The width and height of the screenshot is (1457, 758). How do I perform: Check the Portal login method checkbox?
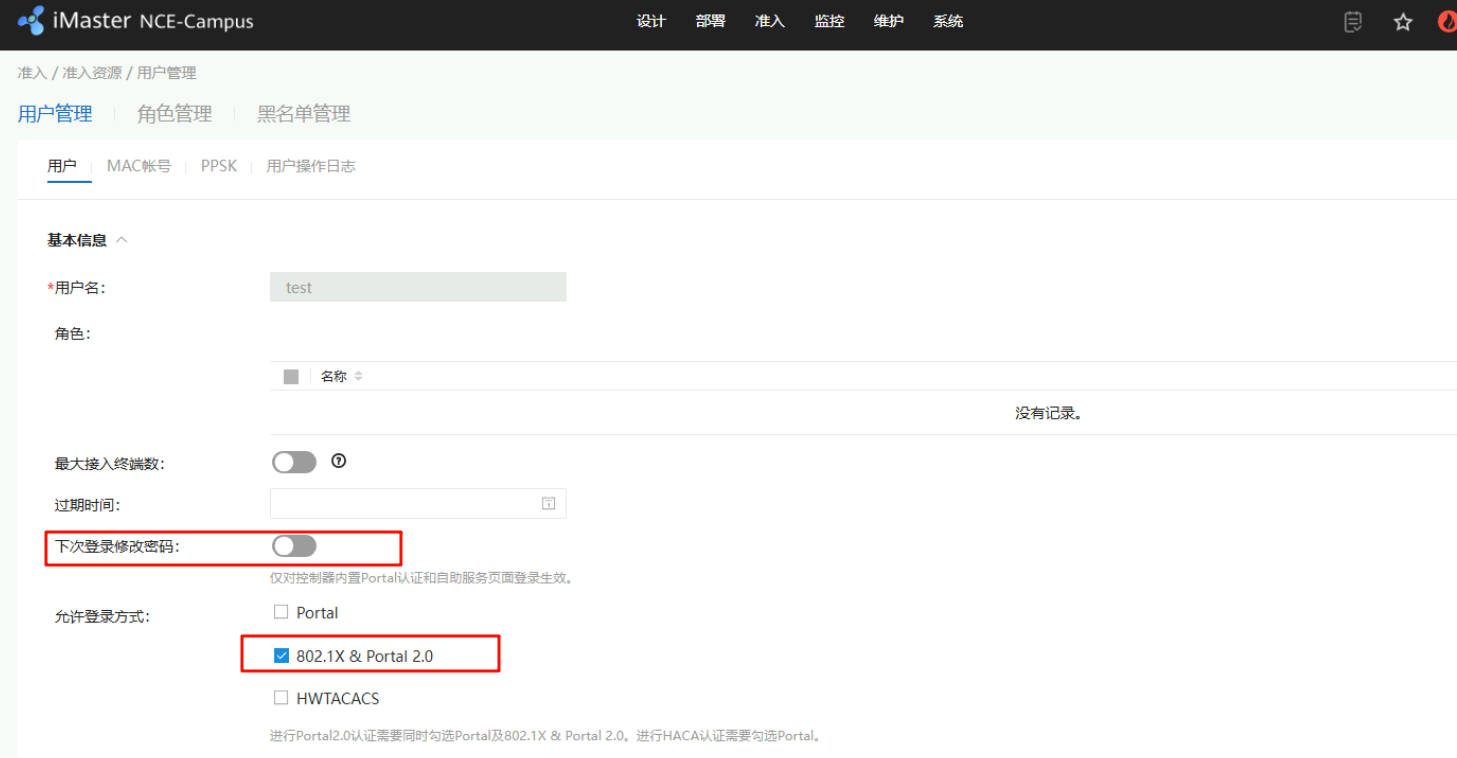click(281, 612)
